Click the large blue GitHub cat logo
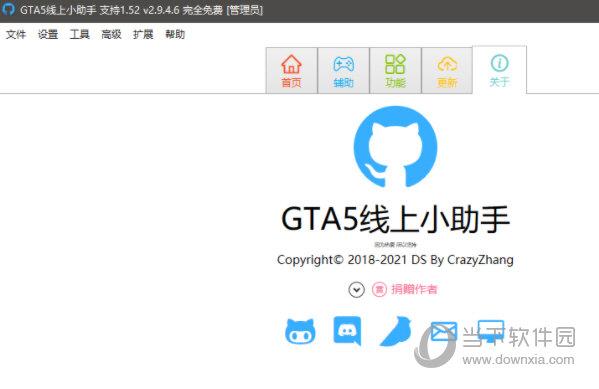Viewport: 599px width, 389px height. click(395, 147)
